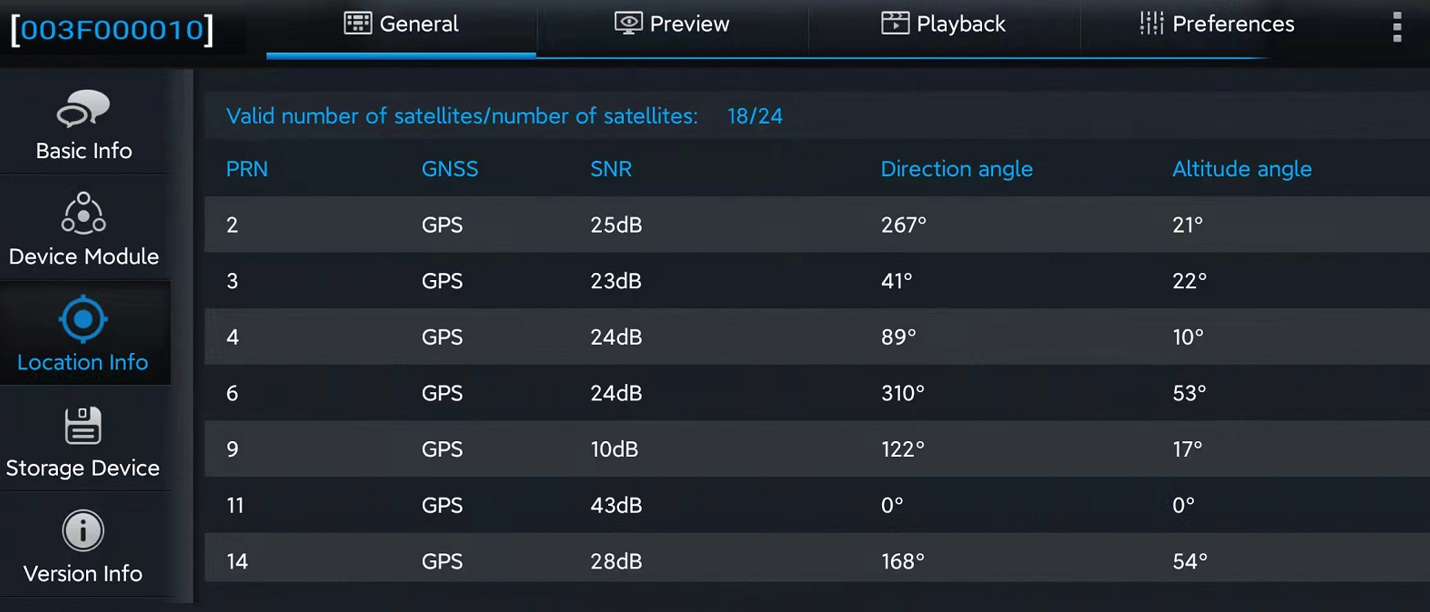Click the Preview monitor eye icon
The height and width of the screenshot is (612, 1430).
[628, 23]
